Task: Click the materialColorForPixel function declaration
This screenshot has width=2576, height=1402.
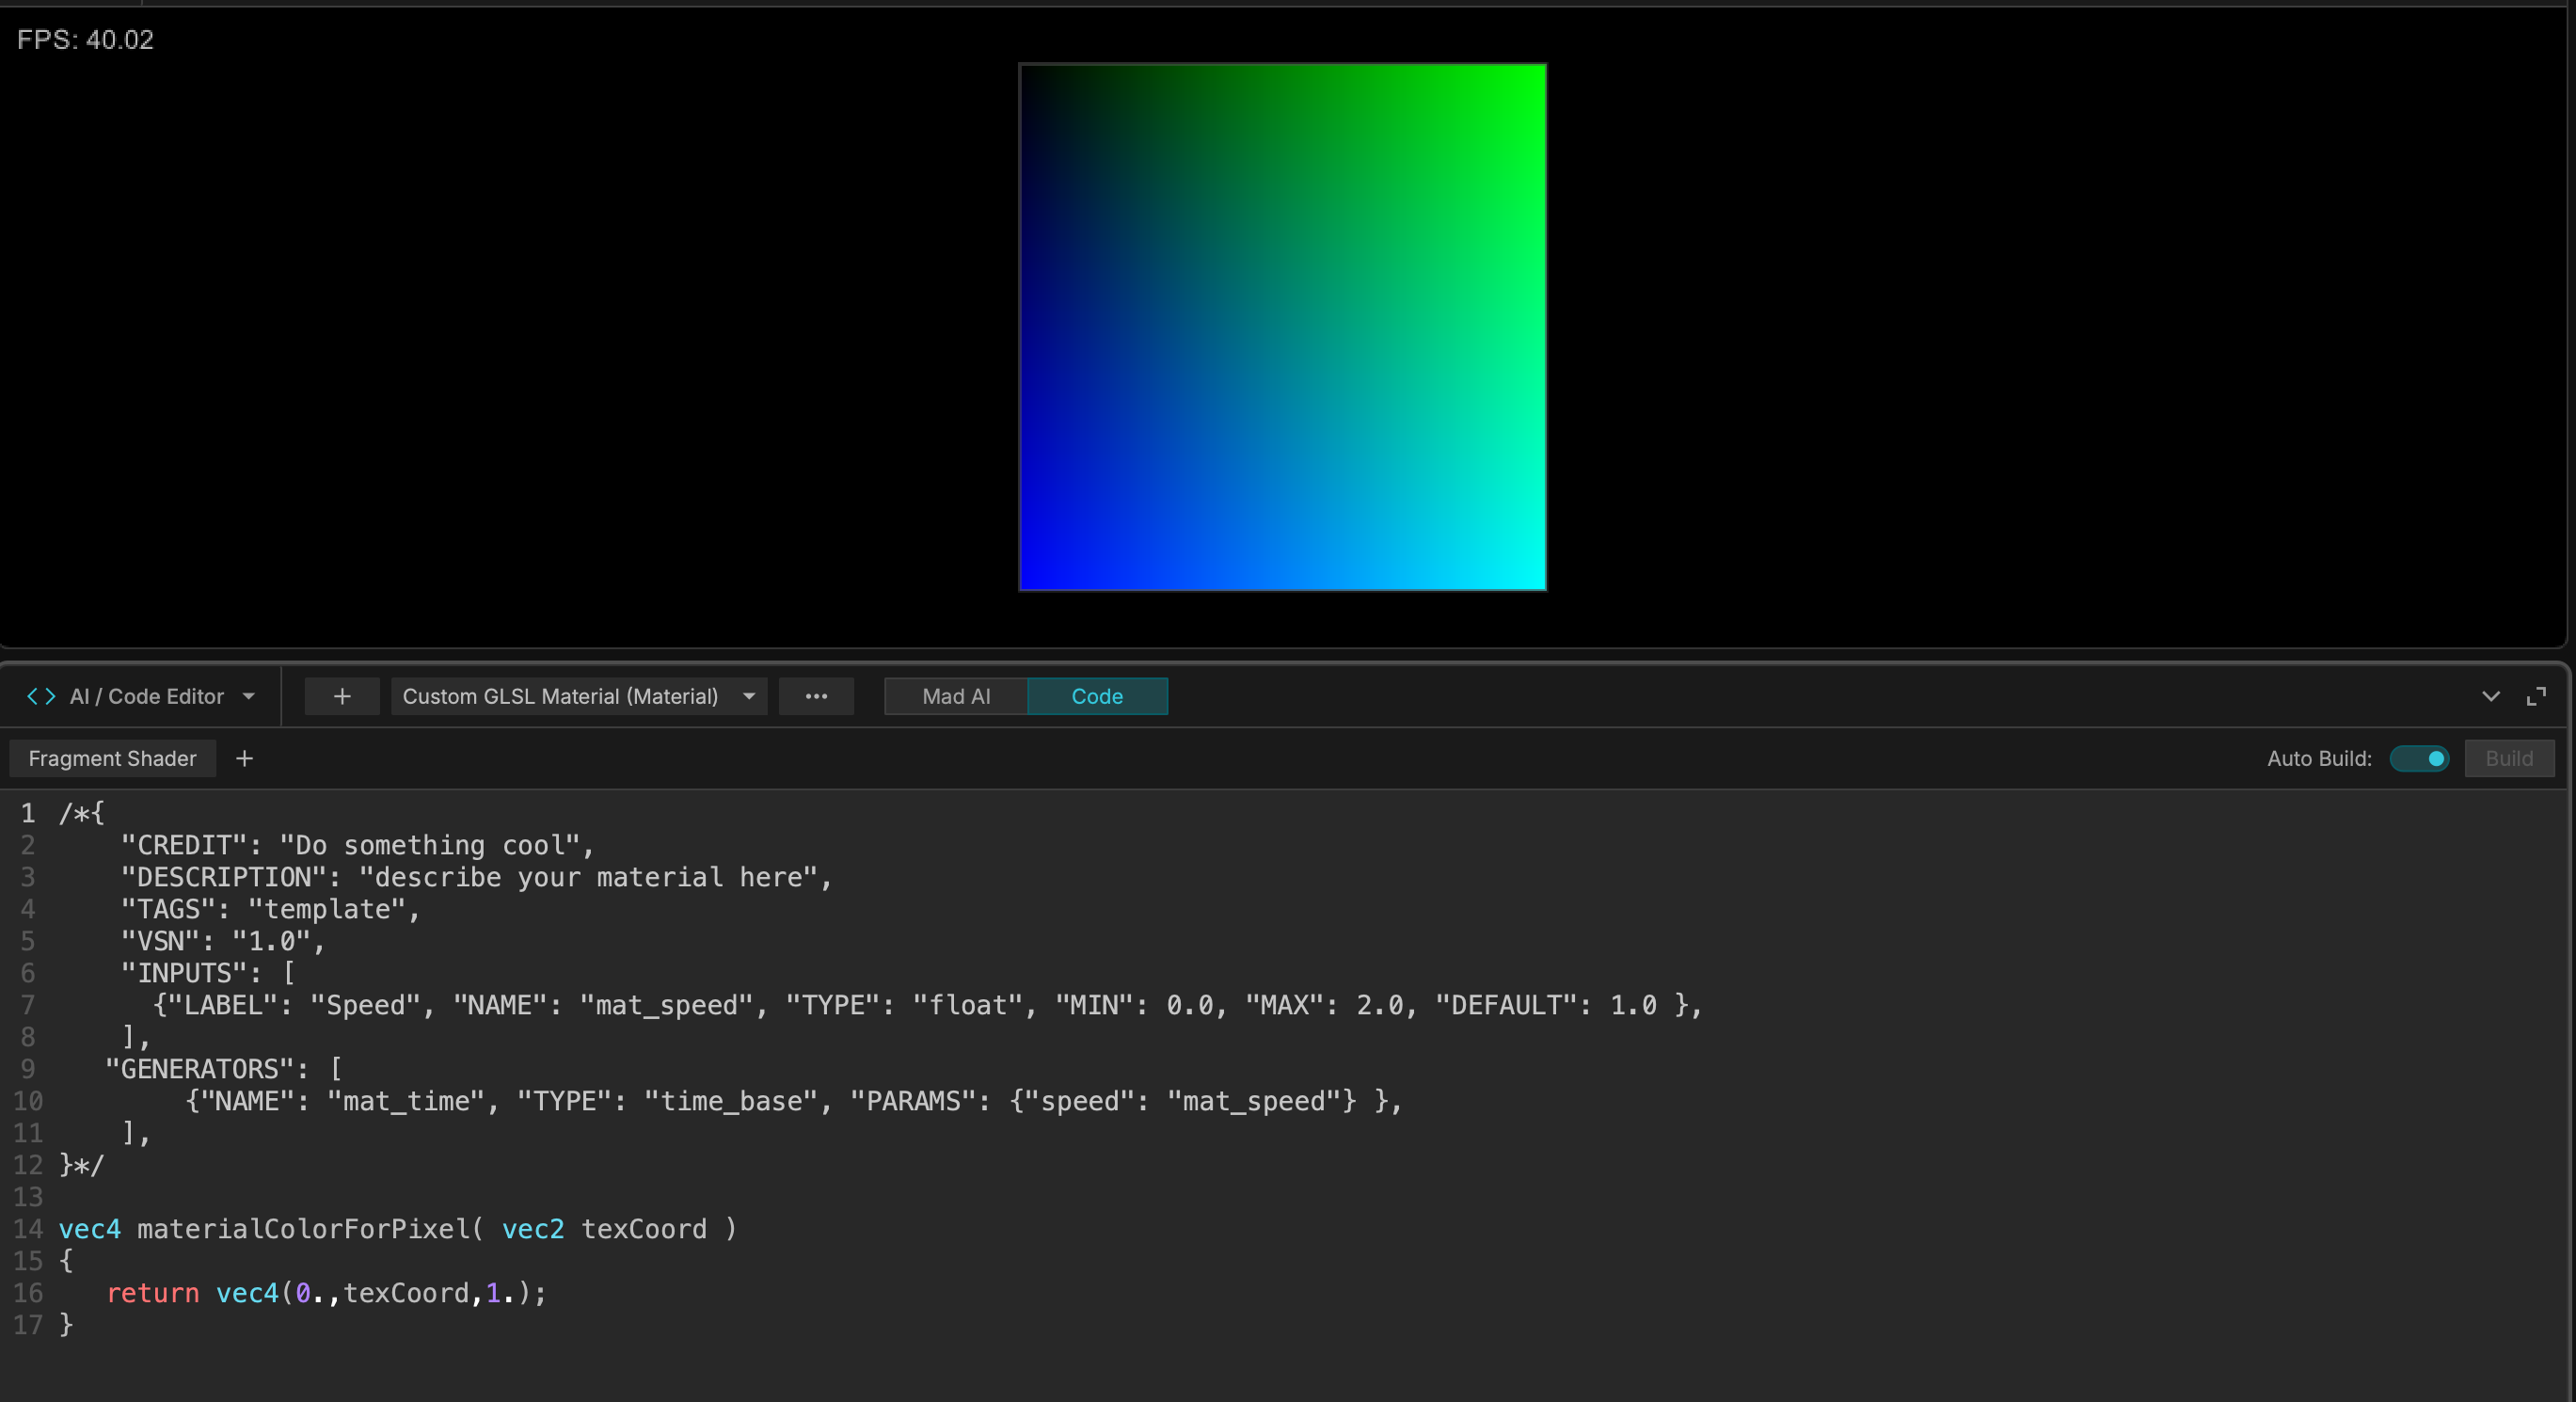Action: (x=398, y=1229)
